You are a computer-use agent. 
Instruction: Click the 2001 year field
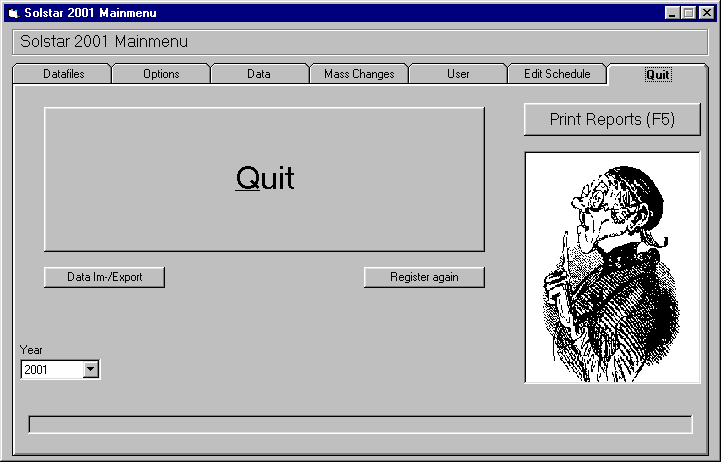52,370
